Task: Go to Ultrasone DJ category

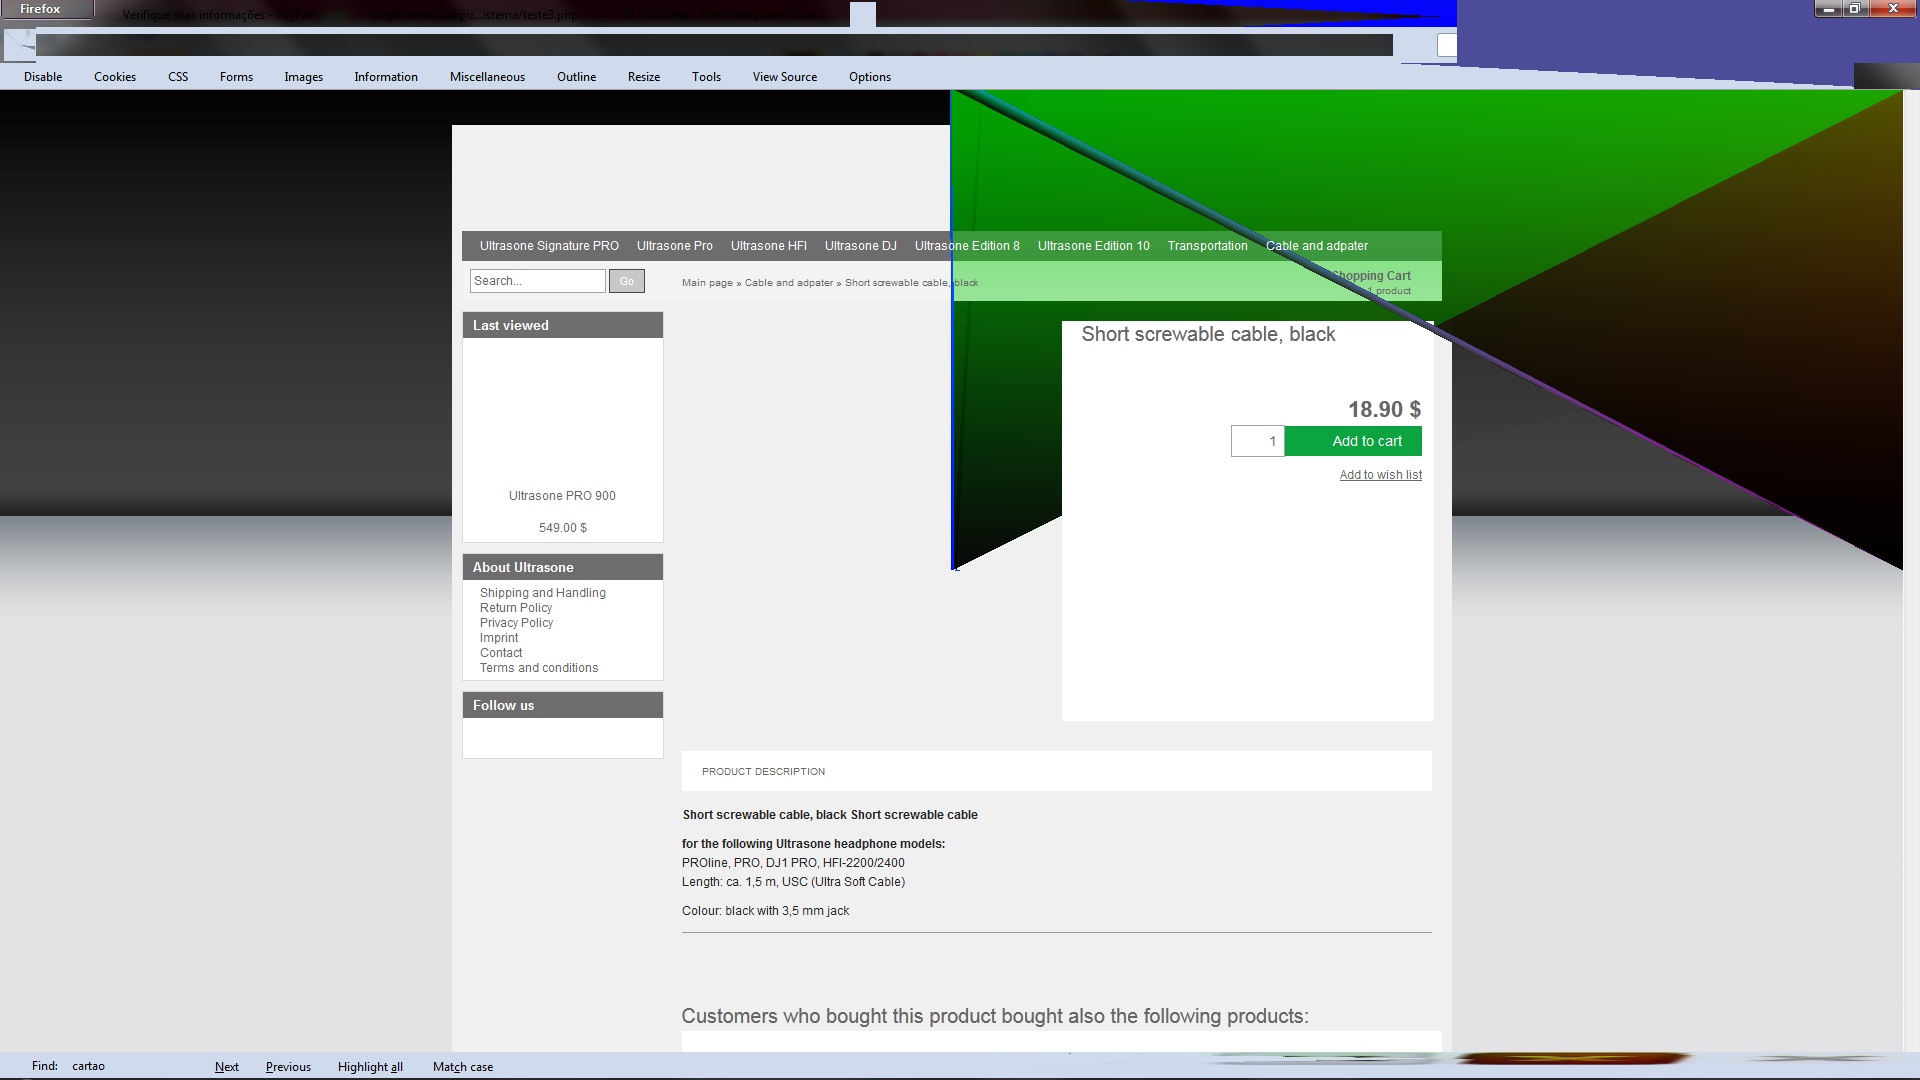Action: pyautogui.click(x=861, y=246)
